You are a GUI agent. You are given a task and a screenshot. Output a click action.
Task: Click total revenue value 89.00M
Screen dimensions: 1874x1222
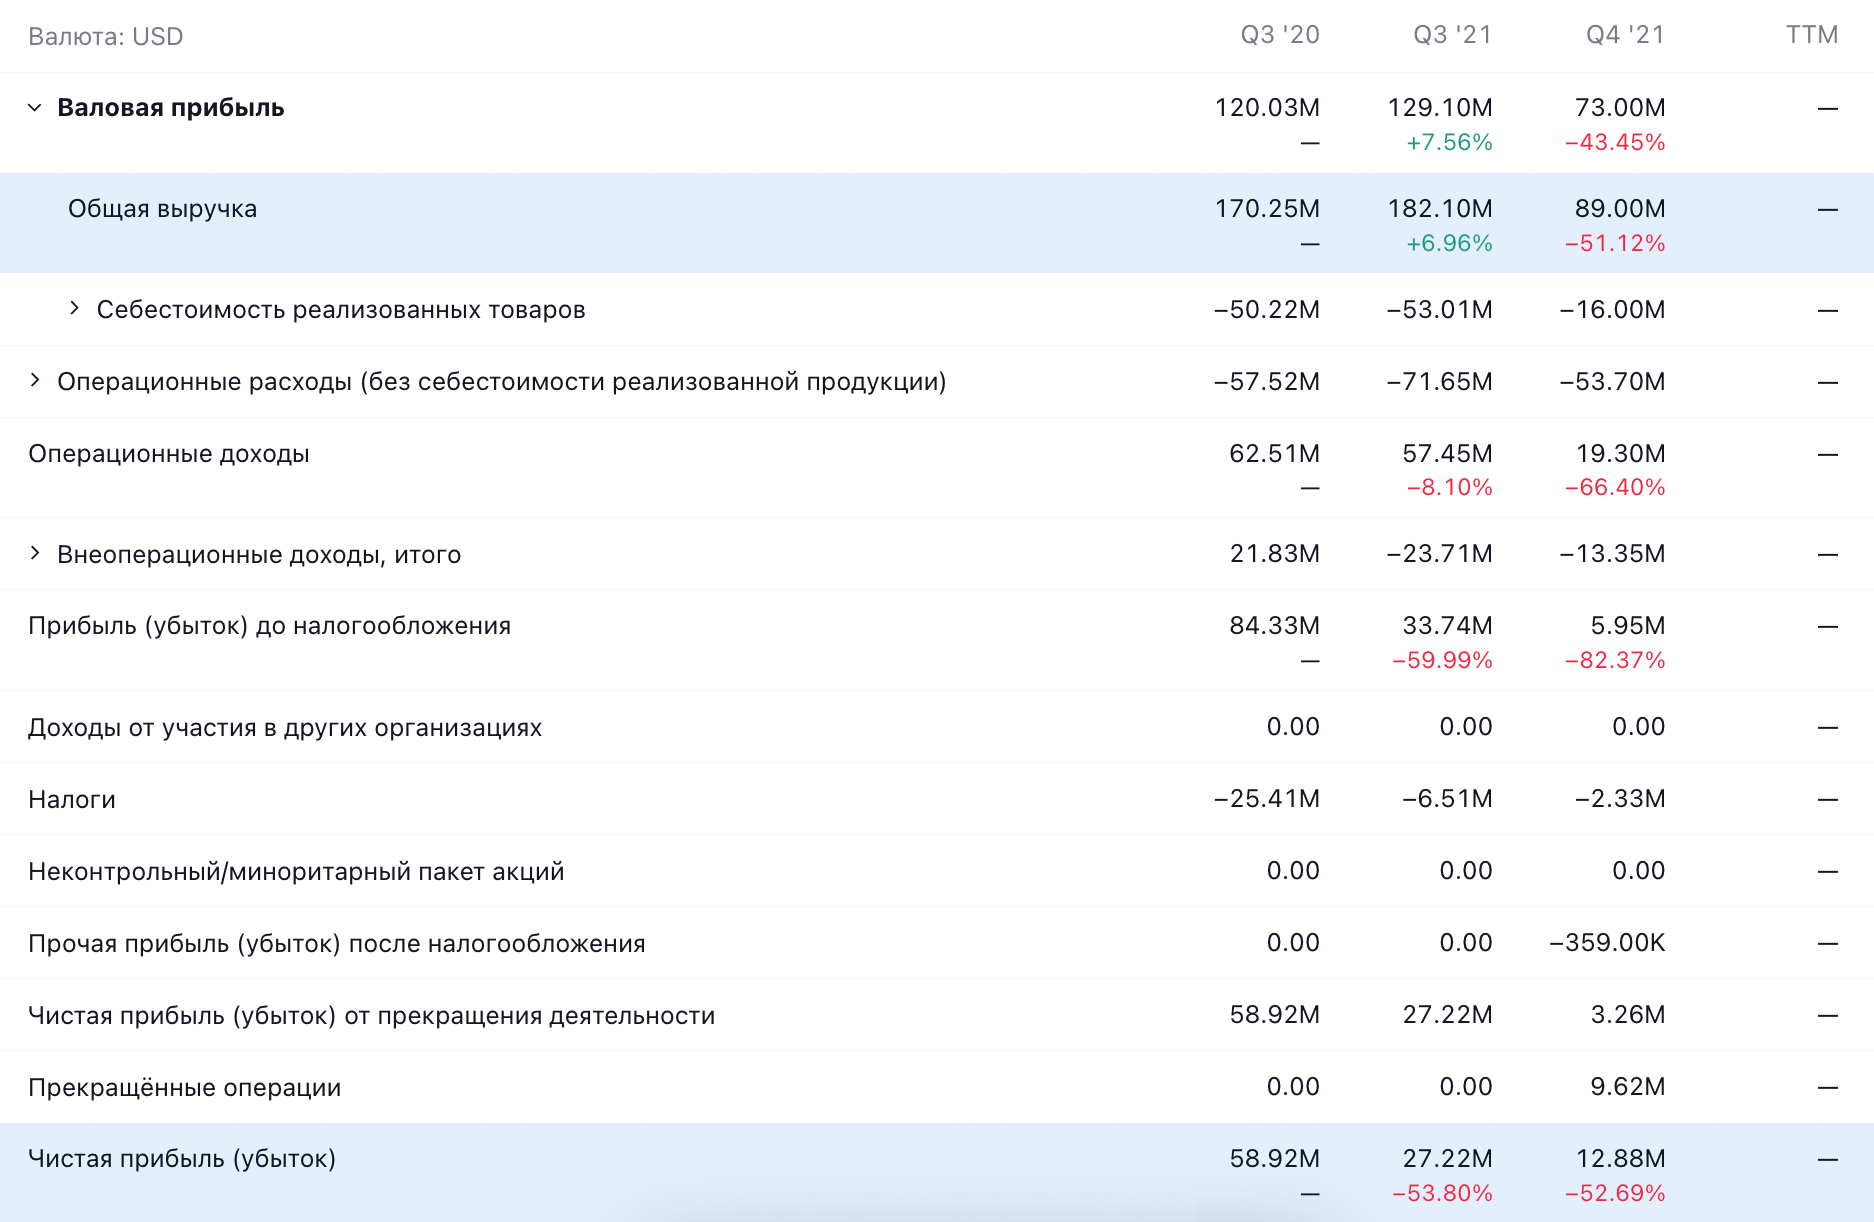[1620, 209]
